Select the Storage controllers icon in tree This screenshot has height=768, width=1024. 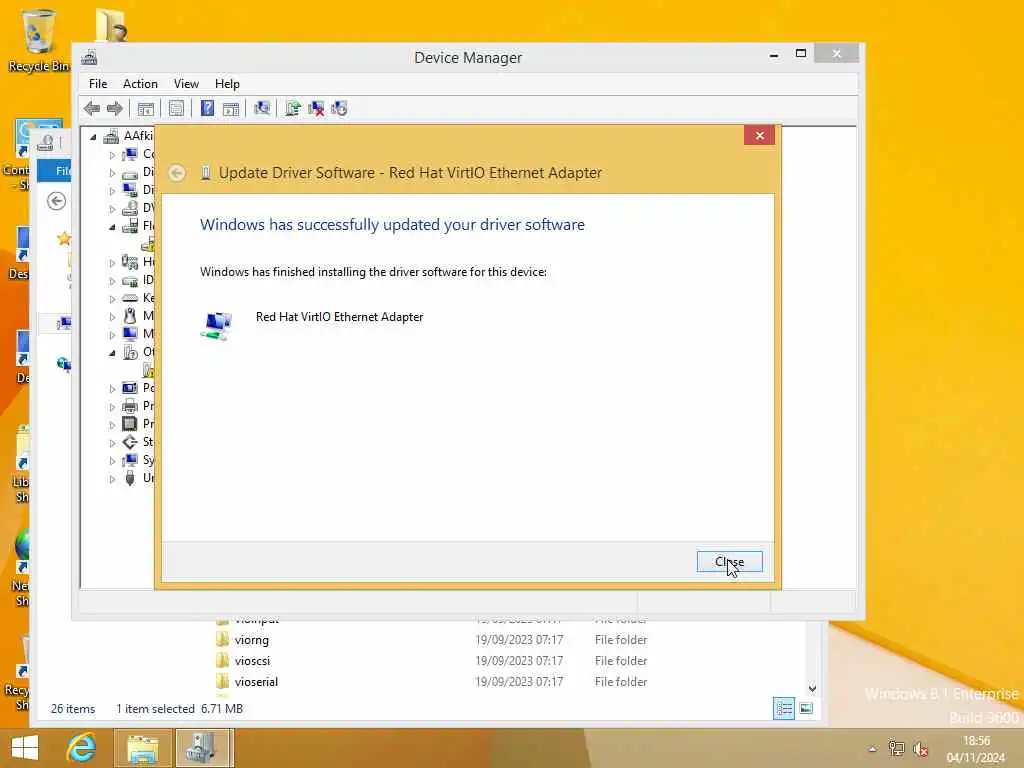click(130, 442)
